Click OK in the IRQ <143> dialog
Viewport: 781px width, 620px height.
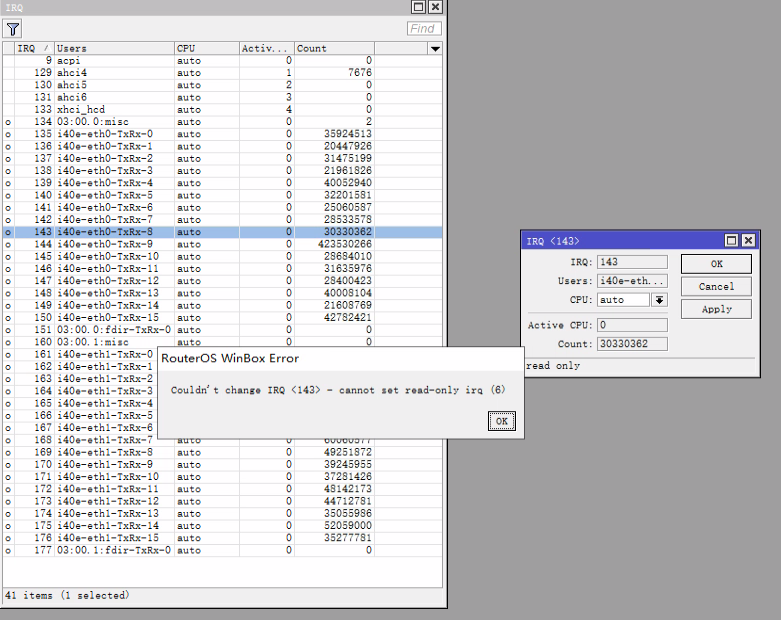tap(716, 264)
